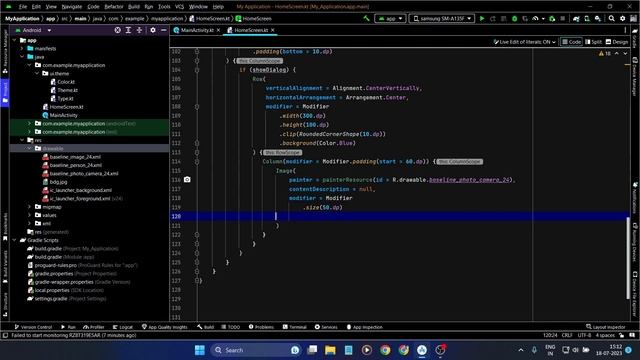Click Select Opened File target icon
The image size is (640, 360).
[x=118, y=30]
